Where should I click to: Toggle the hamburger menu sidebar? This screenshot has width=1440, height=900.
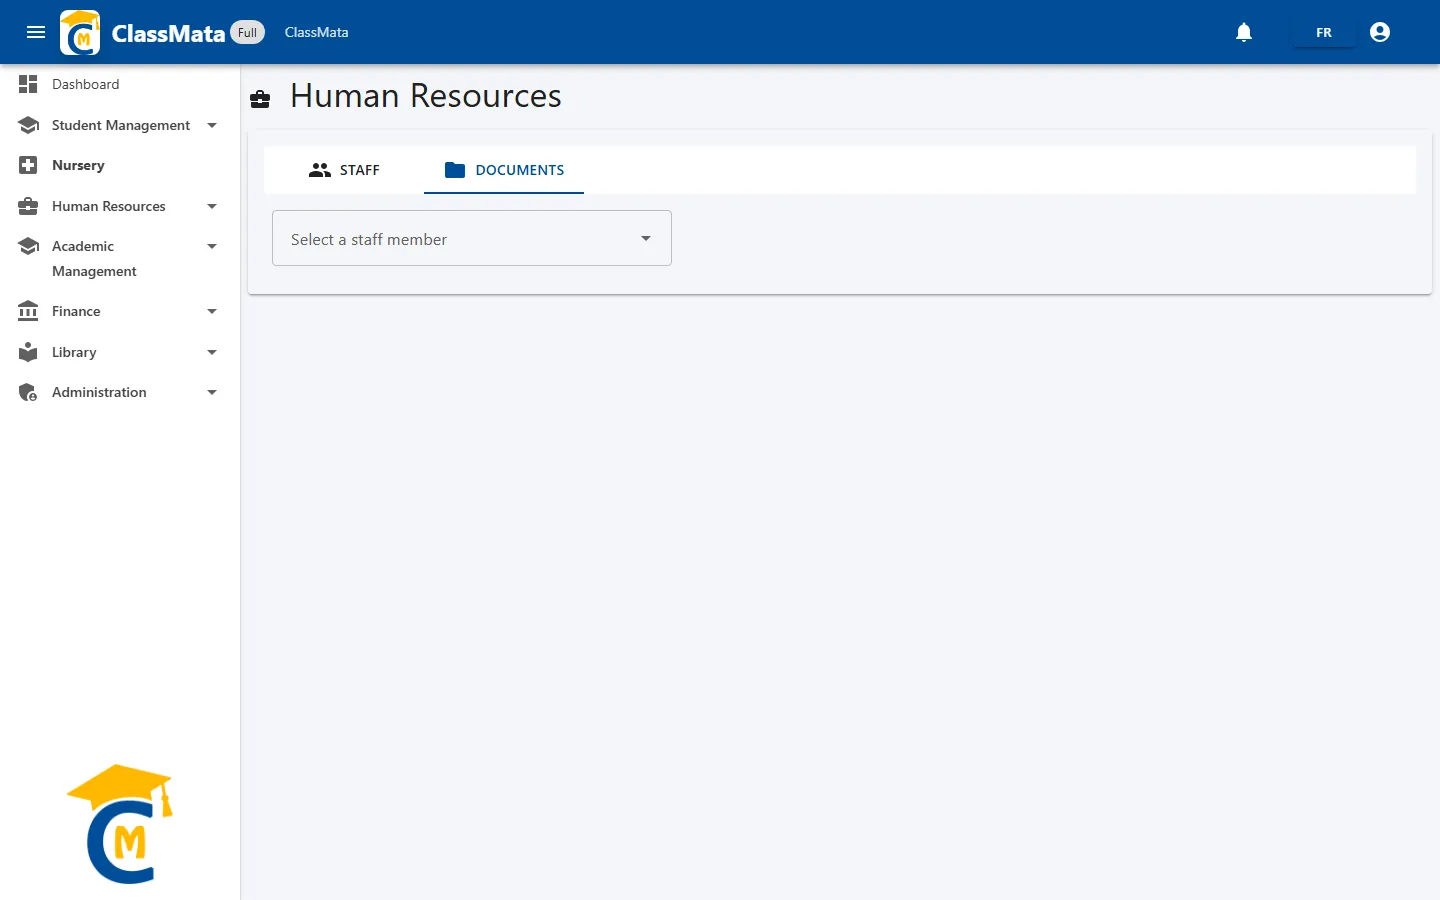(36, 32)
